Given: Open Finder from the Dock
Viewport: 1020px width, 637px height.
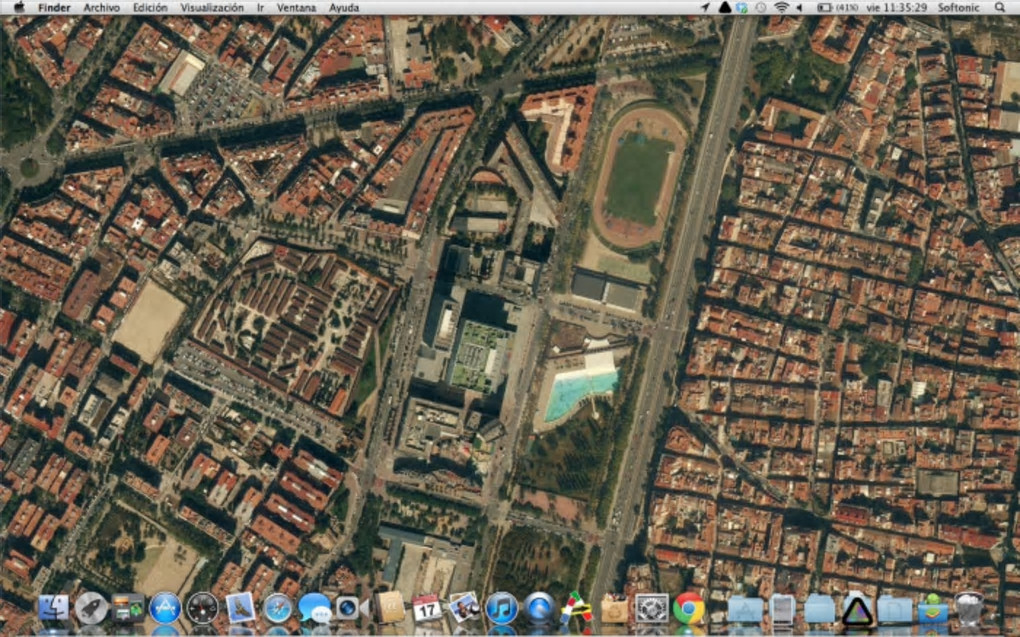Looking at the screenshot, I should click(53, 608).
